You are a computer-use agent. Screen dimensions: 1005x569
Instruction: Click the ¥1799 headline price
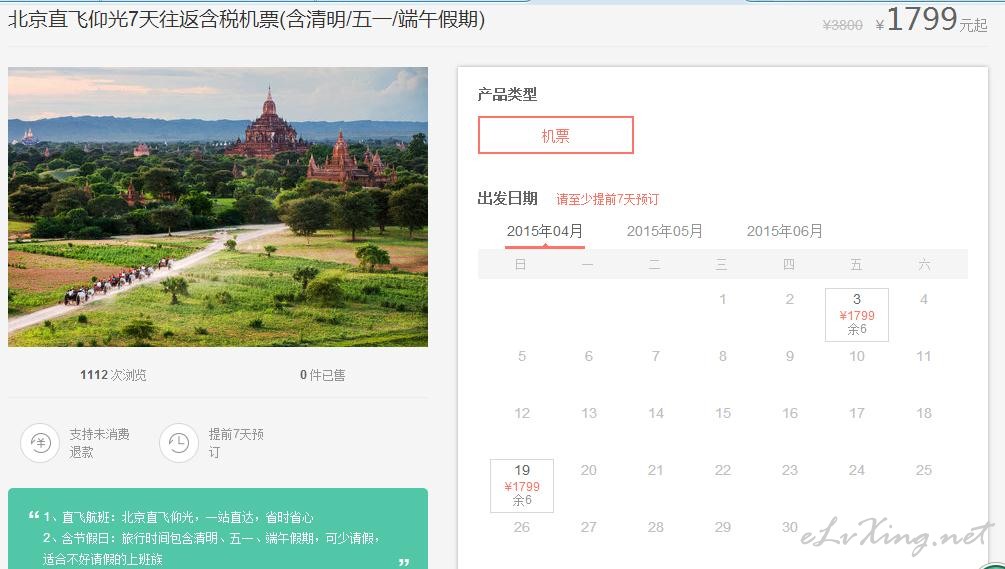931,19
